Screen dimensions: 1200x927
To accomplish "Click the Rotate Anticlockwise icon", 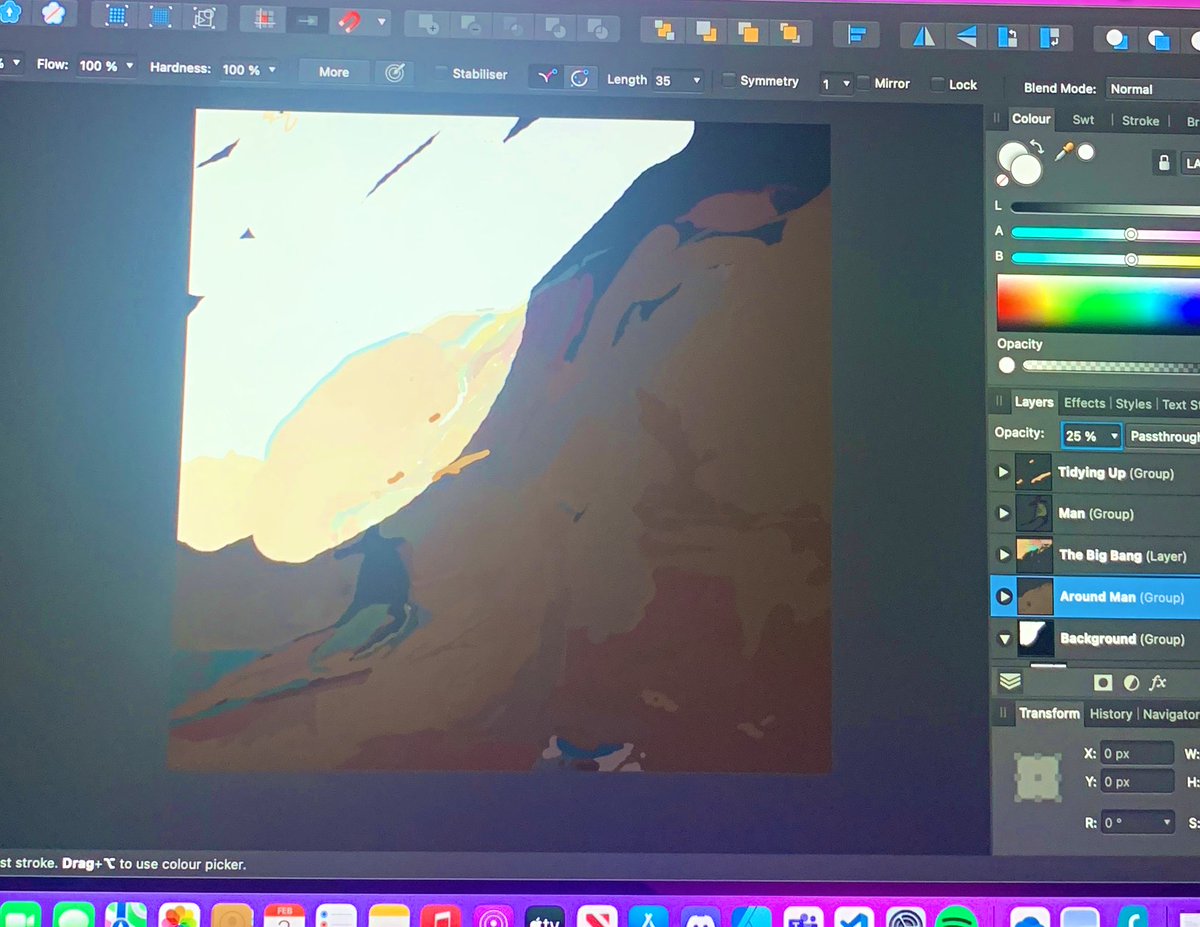I will [1007, 38].
